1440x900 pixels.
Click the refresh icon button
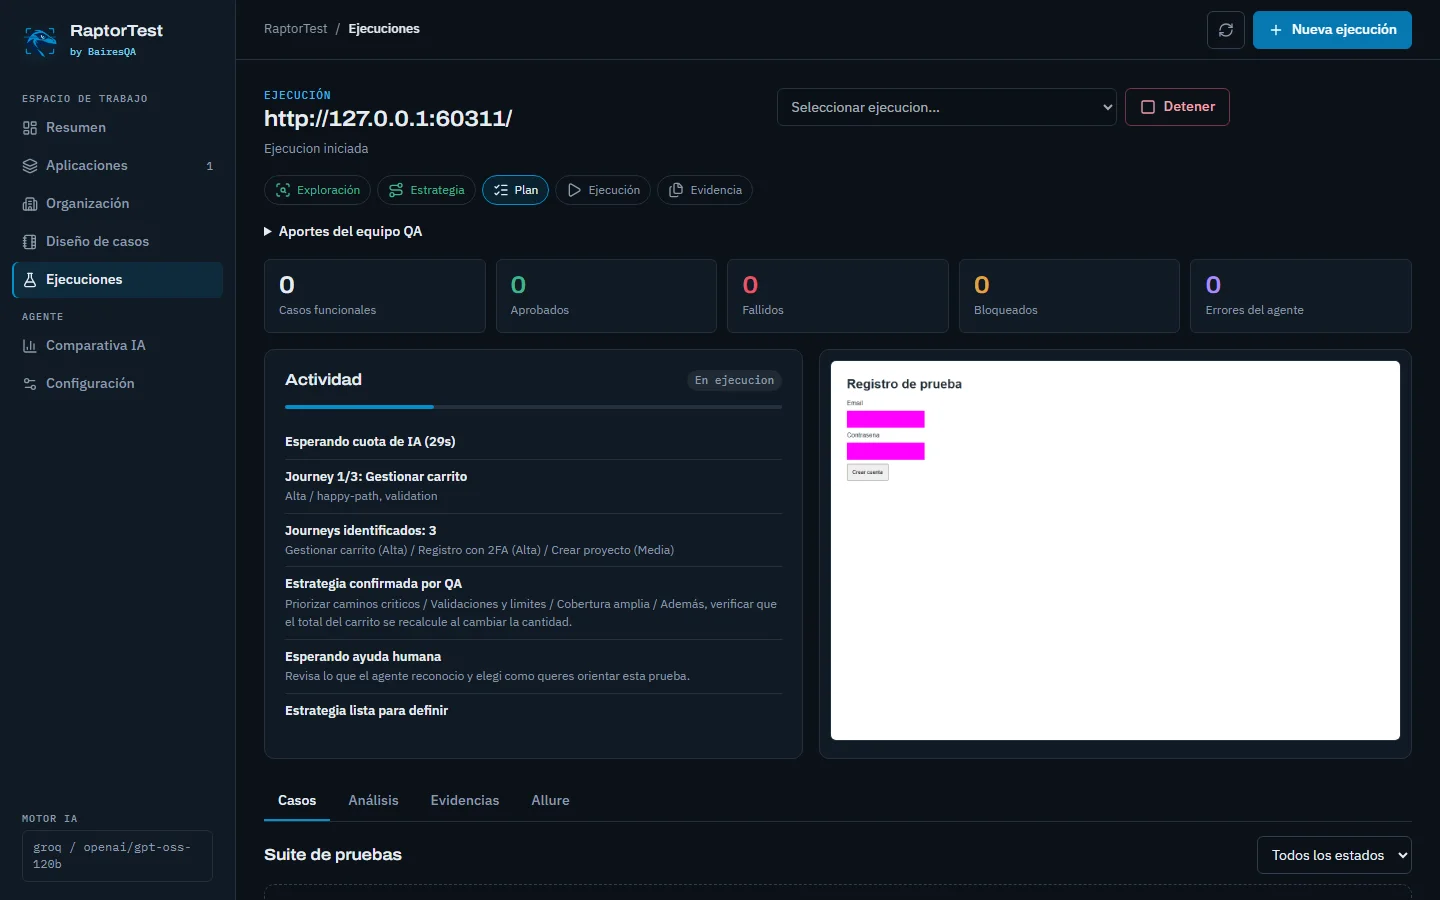coord(1226,30)
